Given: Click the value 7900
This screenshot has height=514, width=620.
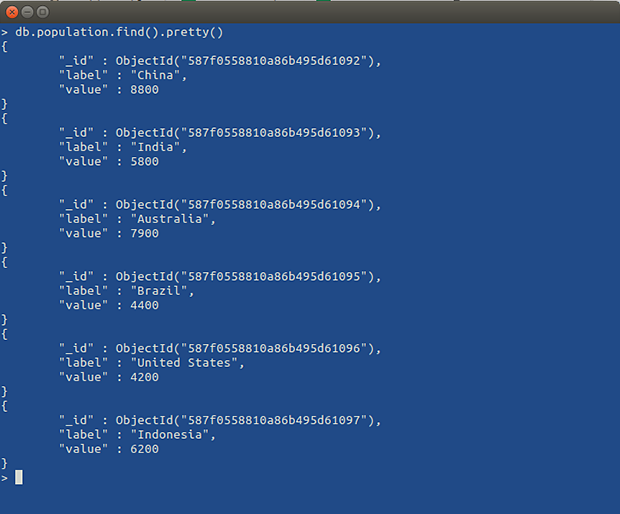Looking at the screenshot, I should [x=144, y=234].
